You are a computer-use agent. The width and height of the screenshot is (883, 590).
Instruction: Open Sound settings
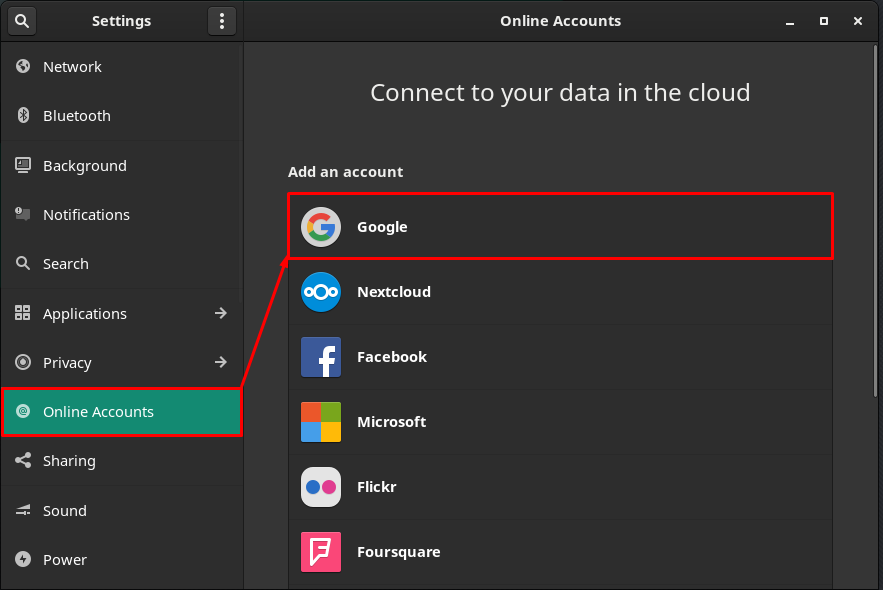(x=122, y=511)
